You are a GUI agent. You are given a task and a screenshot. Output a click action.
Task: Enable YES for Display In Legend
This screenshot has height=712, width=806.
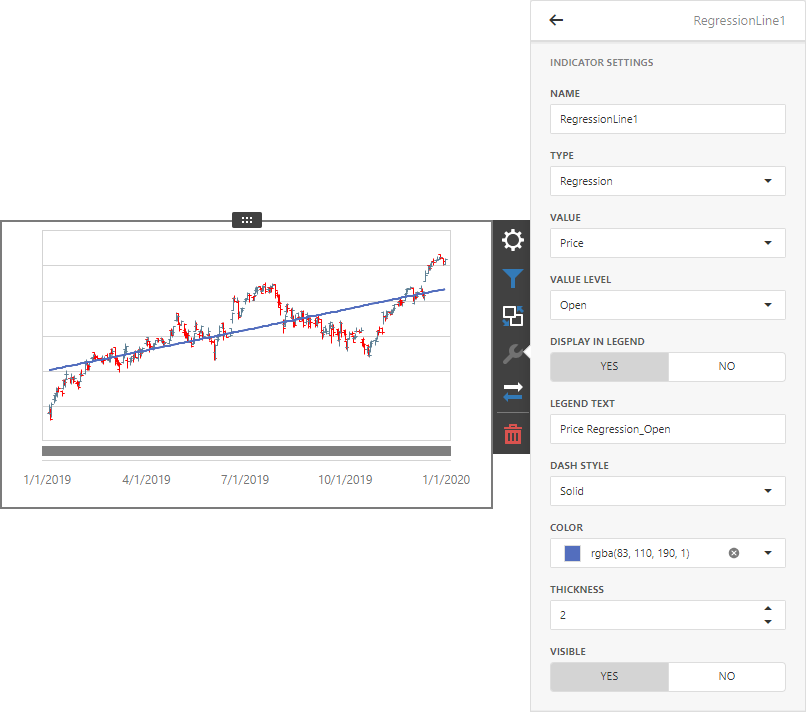(609, 367)
